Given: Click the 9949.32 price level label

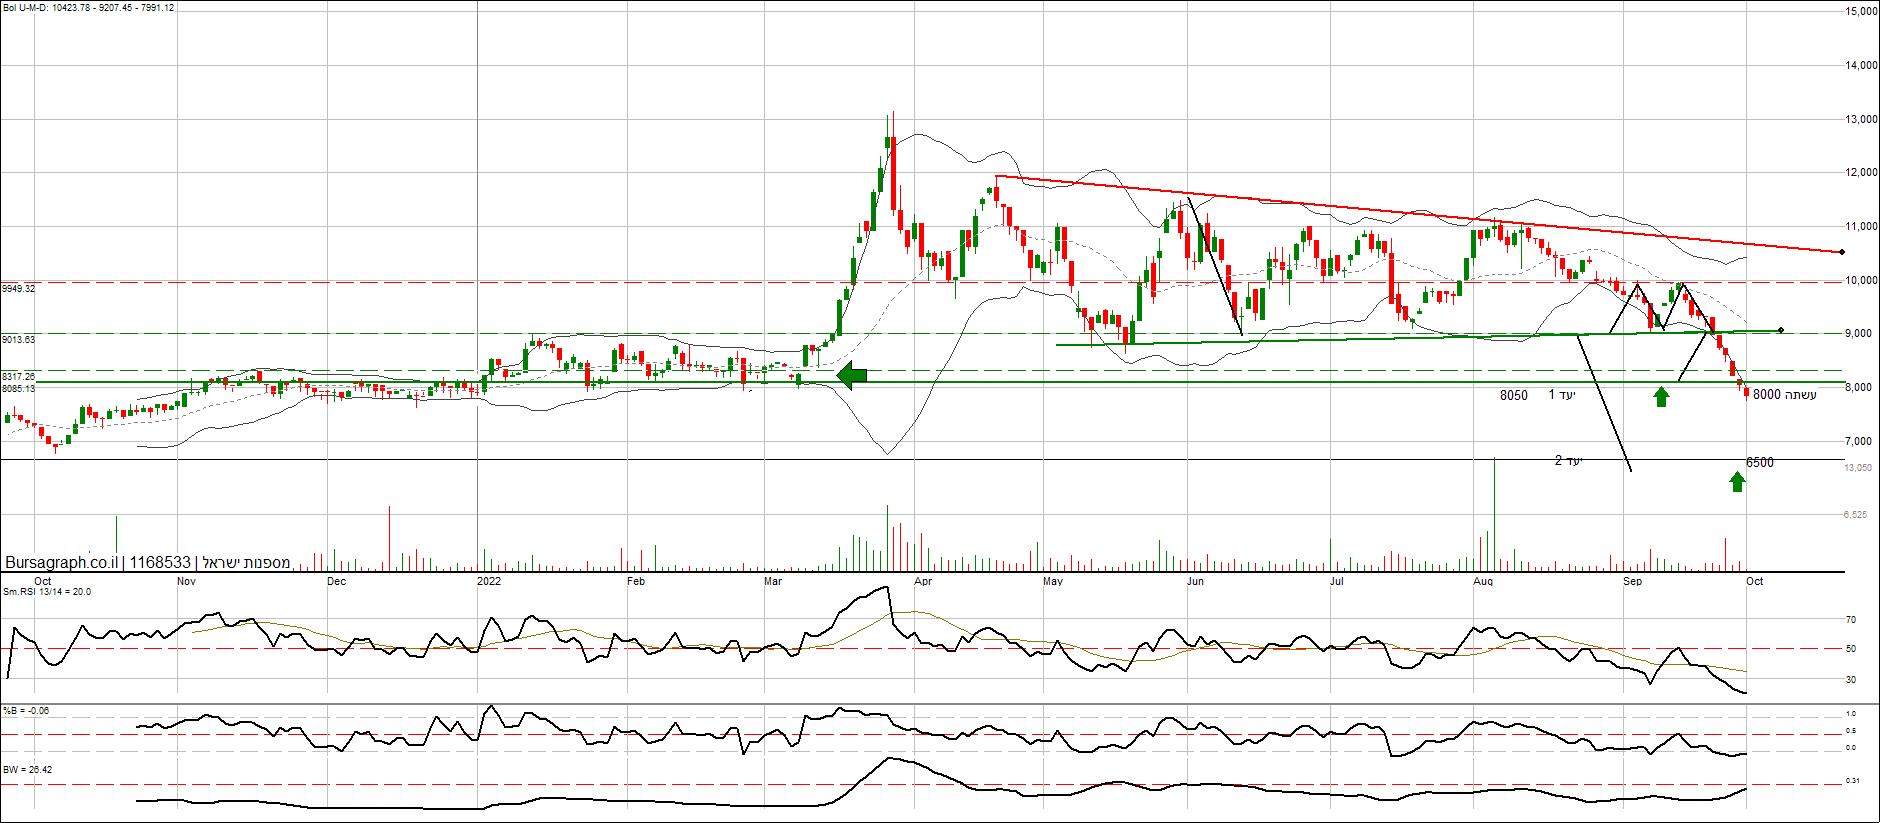Looking at the screenshot, I should pos(19,289).
